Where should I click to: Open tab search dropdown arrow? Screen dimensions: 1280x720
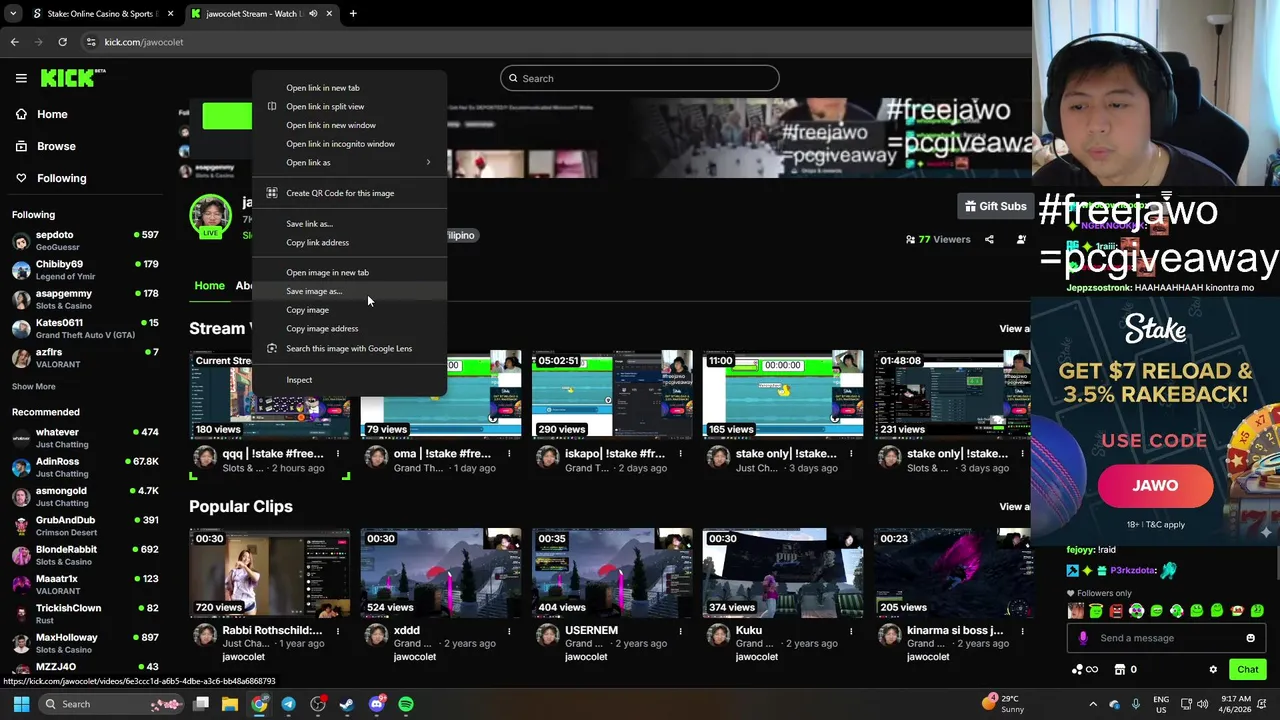tap(13, 14)
